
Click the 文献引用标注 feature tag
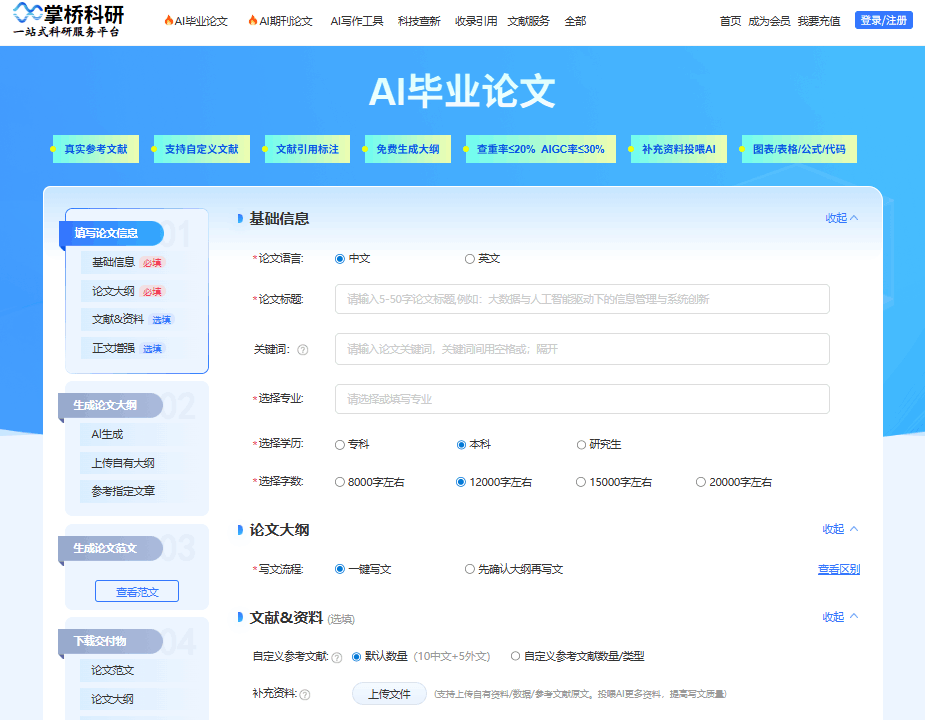click(x=307, y=149)
